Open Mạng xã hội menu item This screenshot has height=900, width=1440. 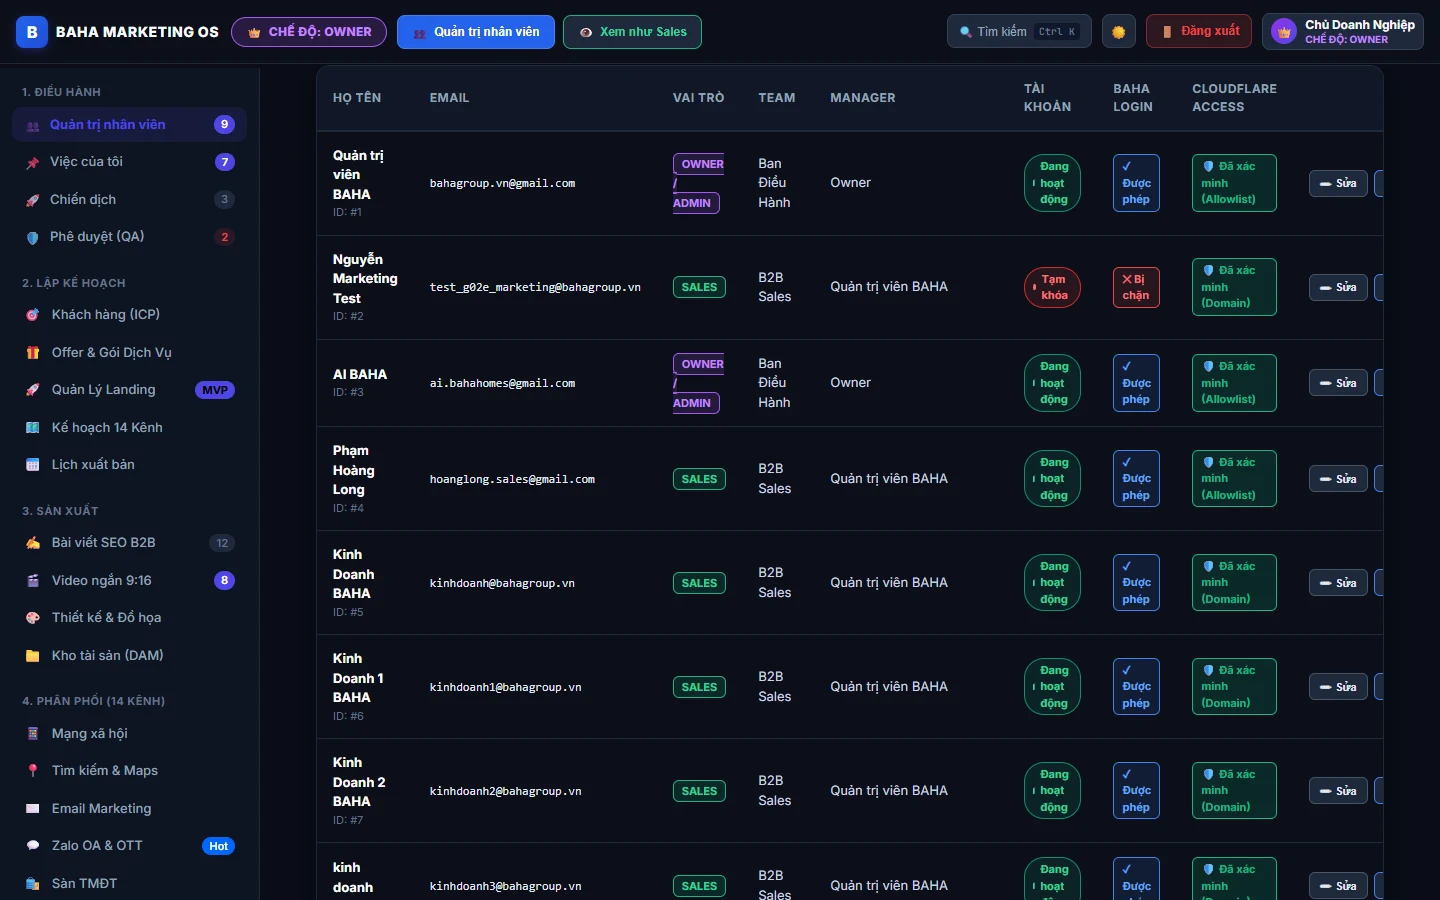(x=130, y=734)
